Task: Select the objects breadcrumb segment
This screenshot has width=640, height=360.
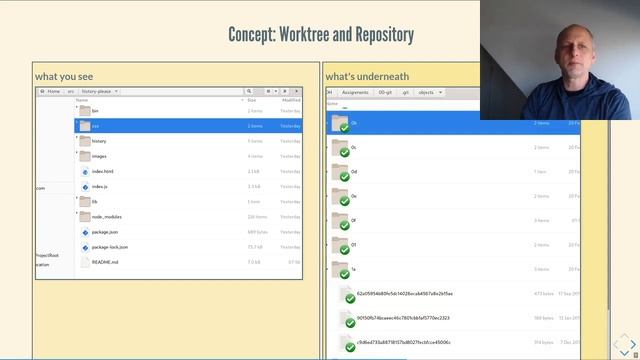Action: click(426, 93)
